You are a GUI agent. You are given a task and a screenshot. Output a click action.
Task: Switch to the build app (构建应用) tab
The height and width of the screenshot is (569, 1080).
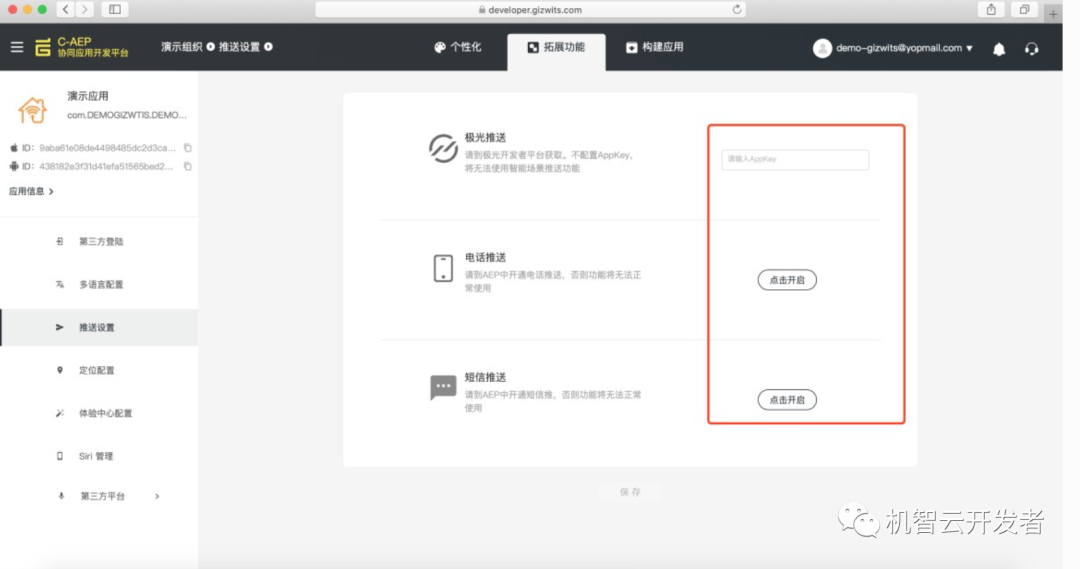pyautogui.click(x=654, y=47)
